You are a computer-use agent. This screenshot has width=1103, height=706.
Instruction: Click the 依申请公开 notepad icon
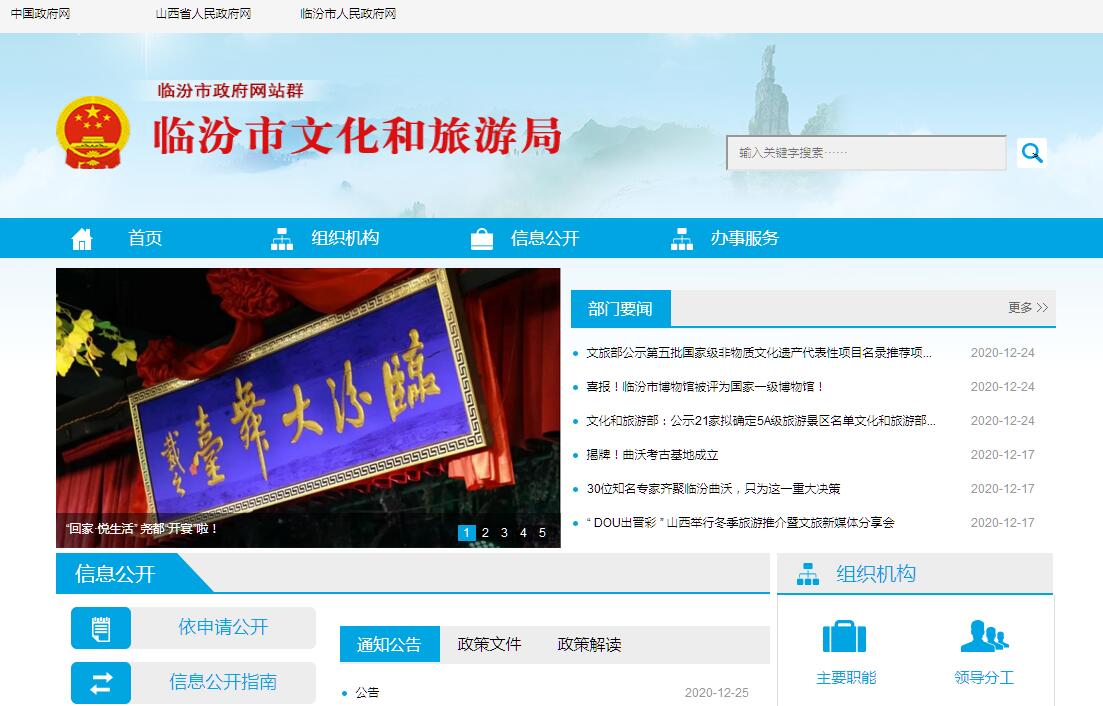(x=101, y=628)
